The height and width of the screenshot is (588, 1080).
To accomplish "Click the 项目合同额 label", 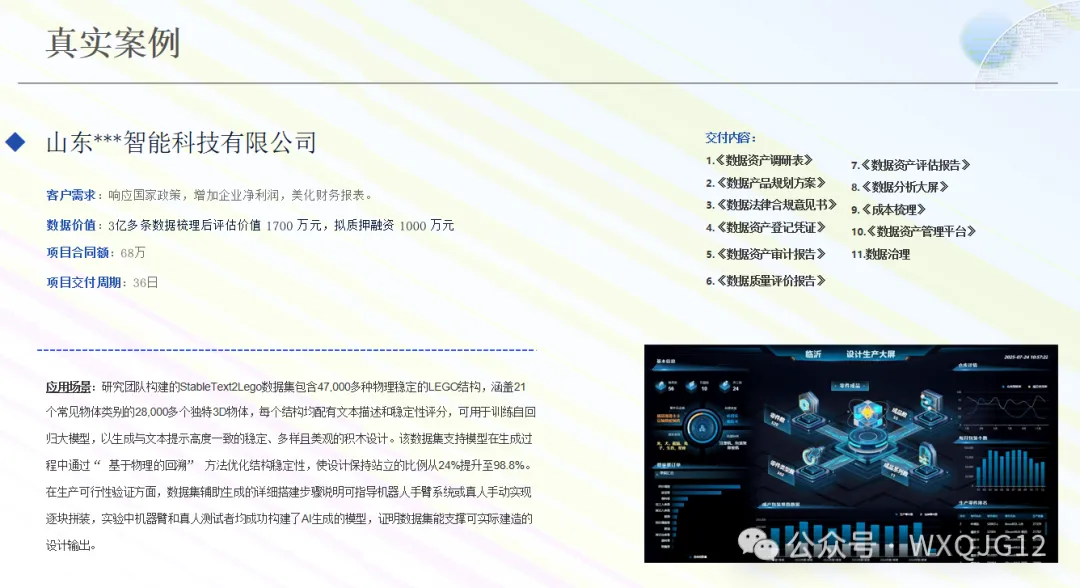I will click(77, 253).
